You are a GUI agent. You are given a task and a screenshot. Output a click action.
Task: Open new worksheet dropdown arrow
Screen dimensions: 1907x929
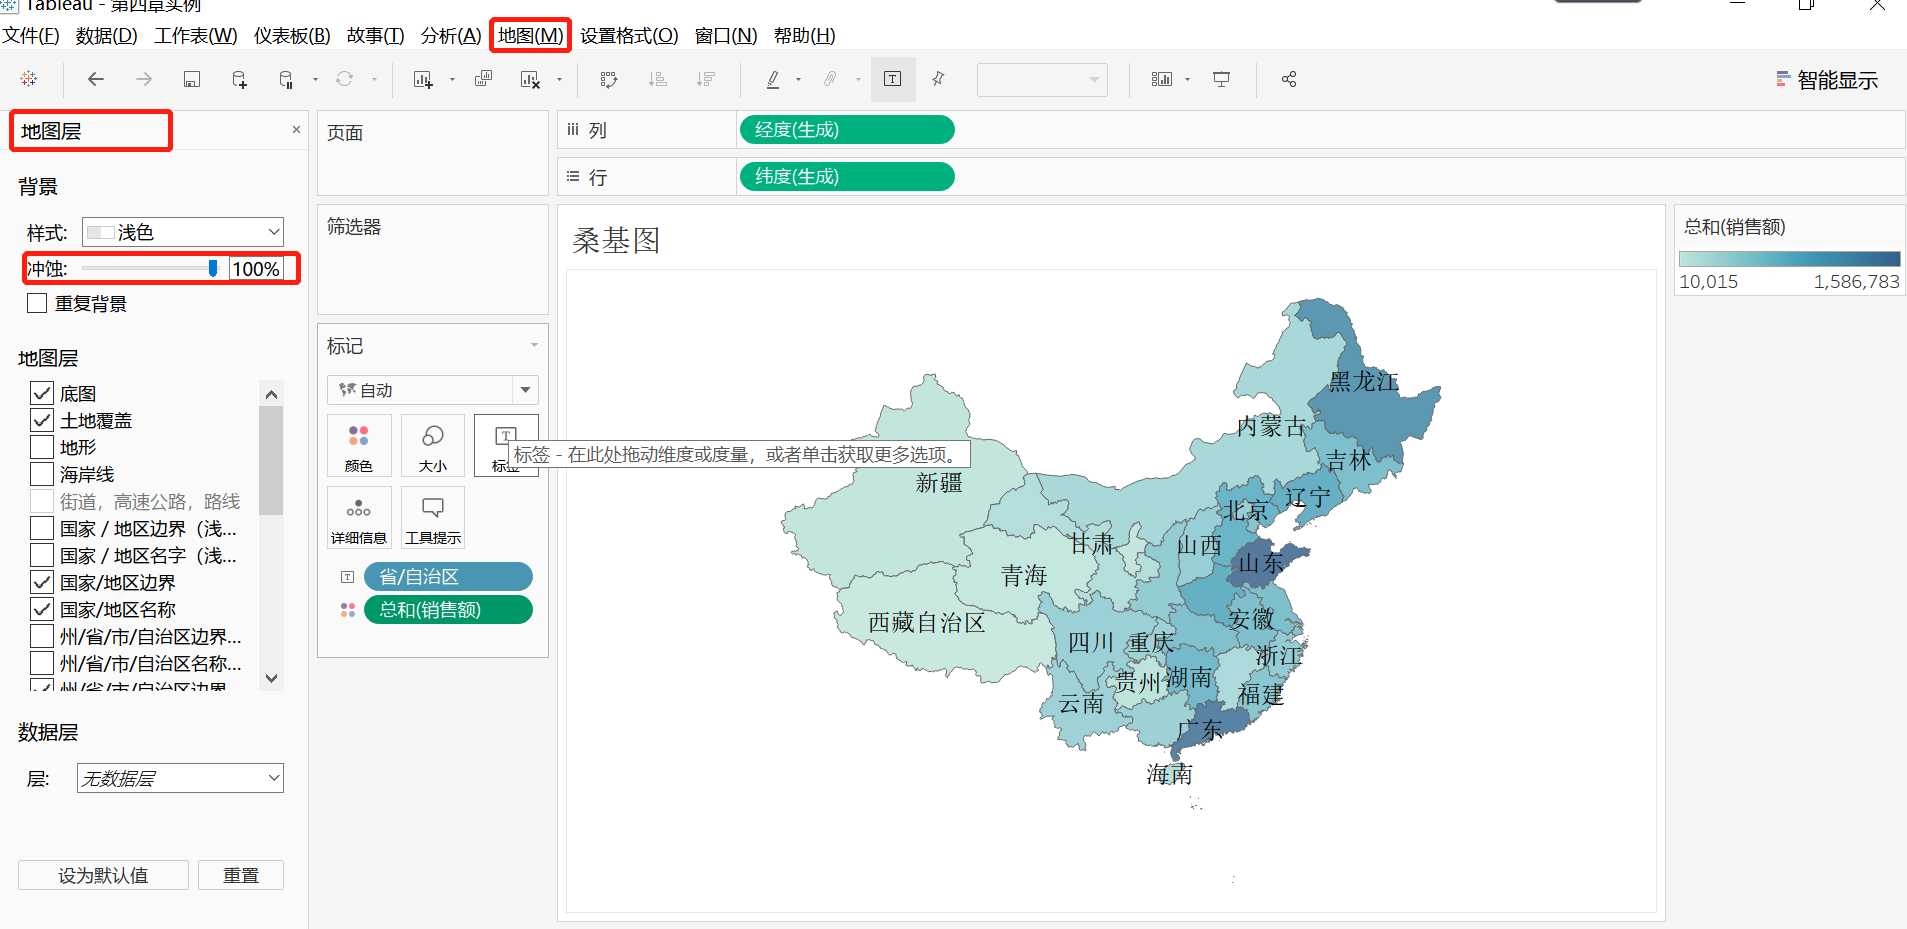point(452,80)
